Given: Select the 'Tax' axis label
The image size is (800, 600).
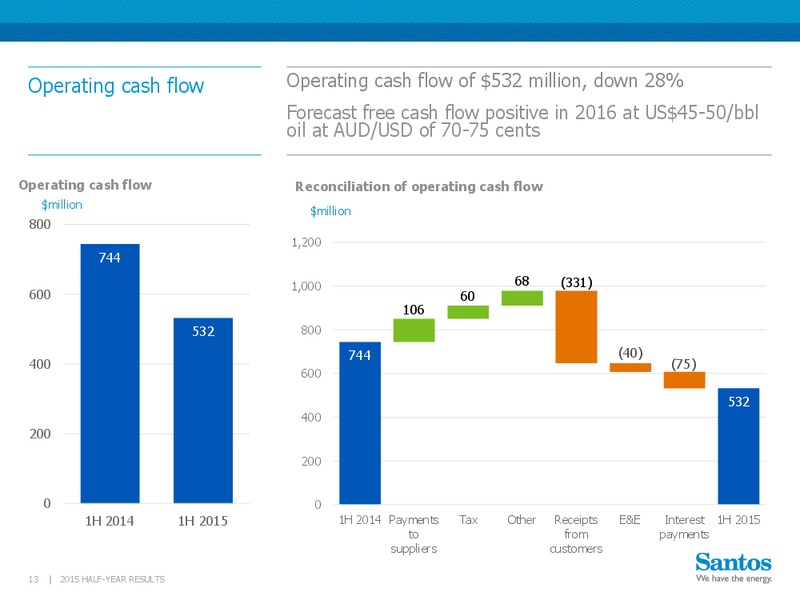Looking at the screenshot, I should 468,520.
